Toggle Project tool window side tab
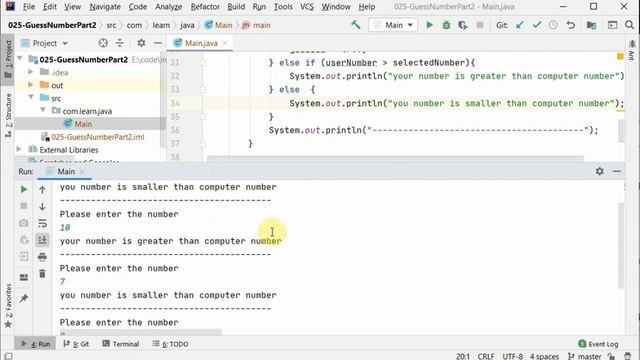The width and height of the screenshot is (640, 360). click(8, 59)
